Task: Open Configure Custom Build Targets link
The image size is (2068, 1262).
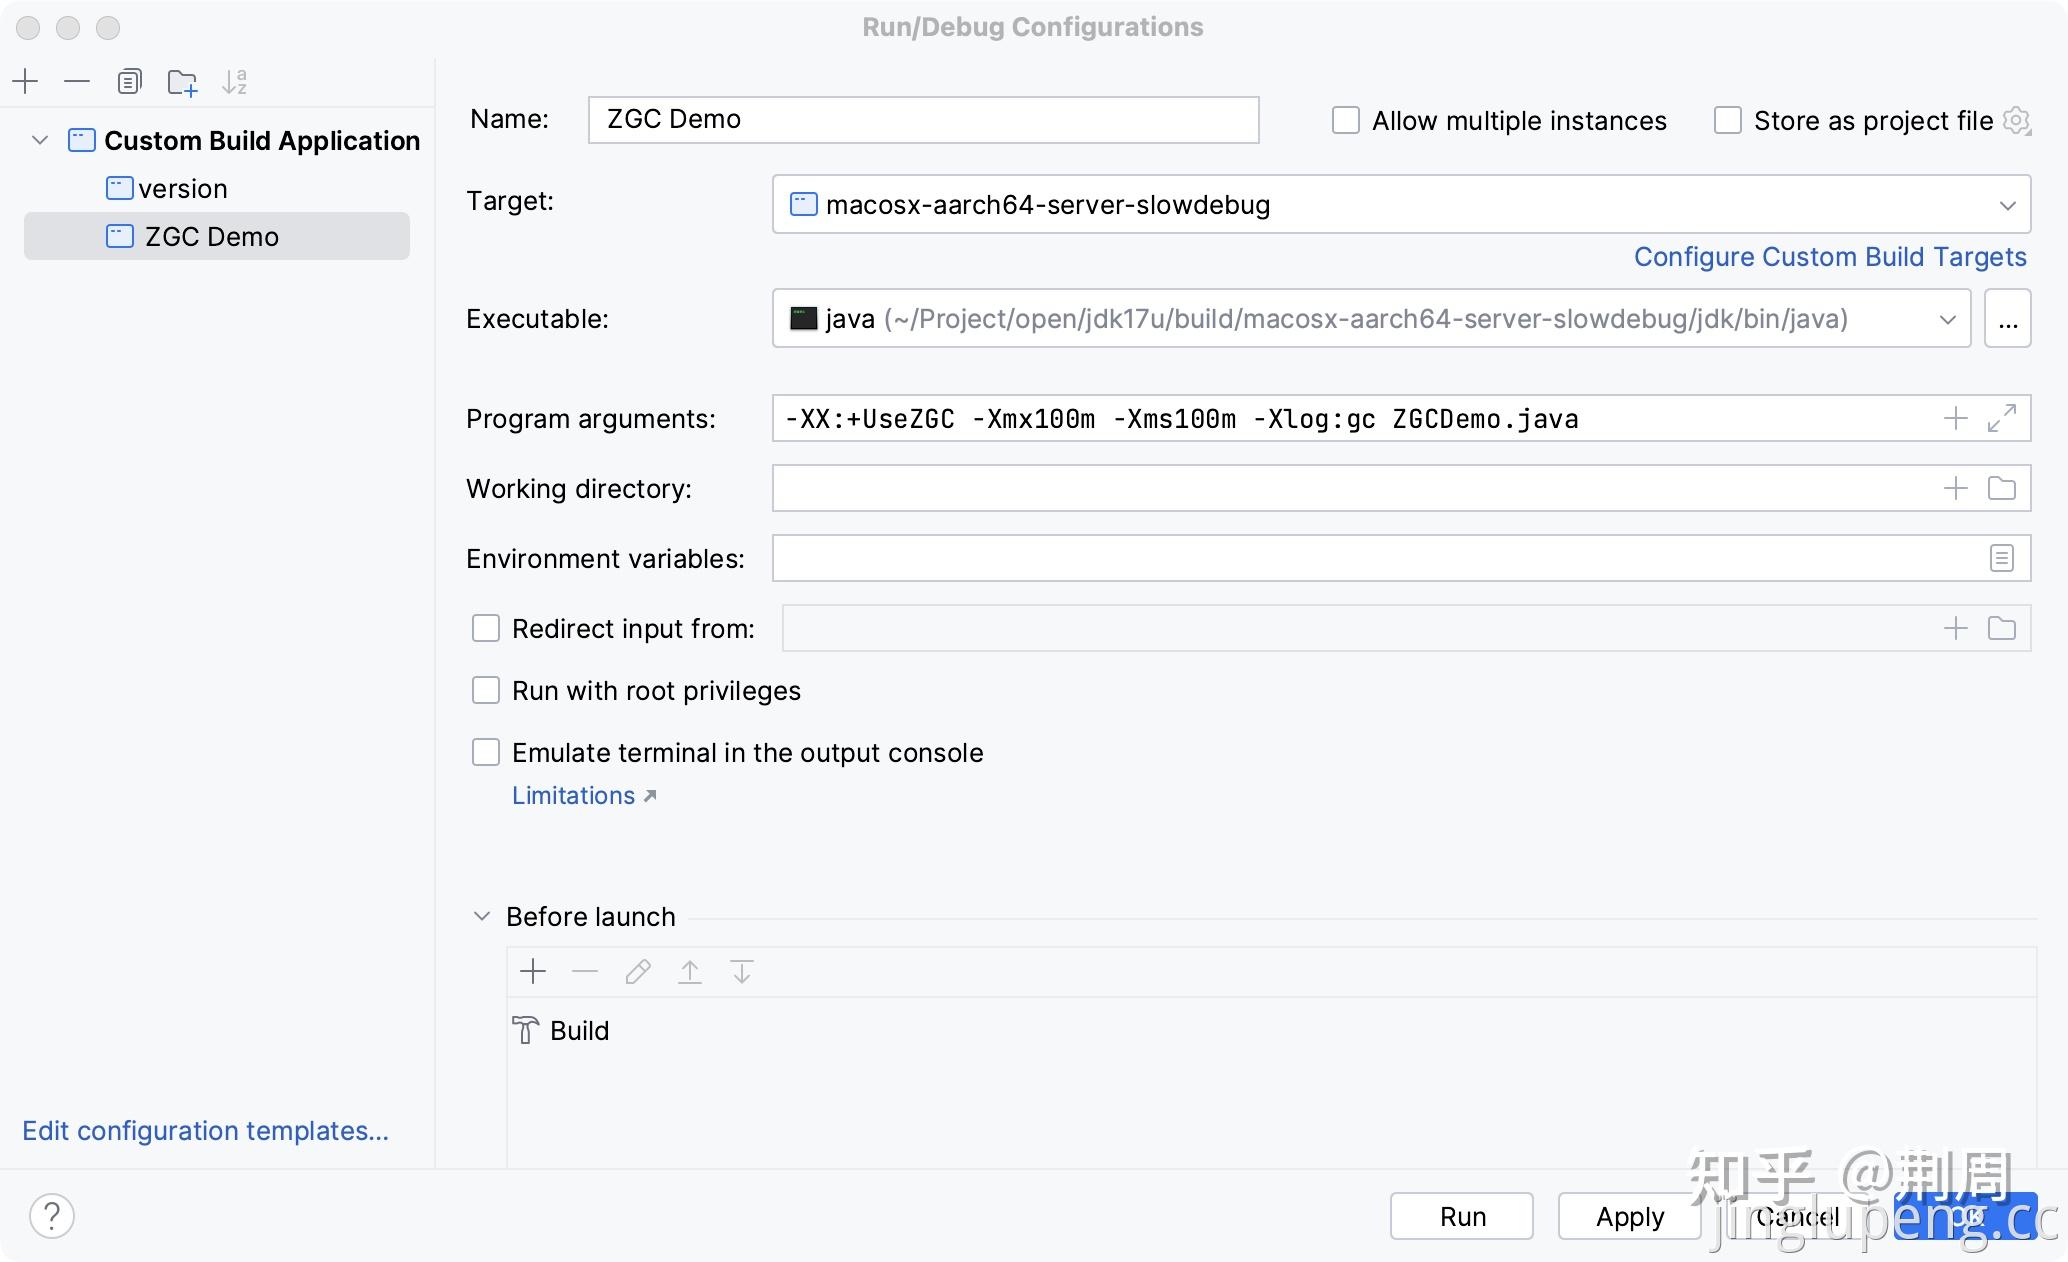Action: pyautogui.click(x=1829, y=257)
